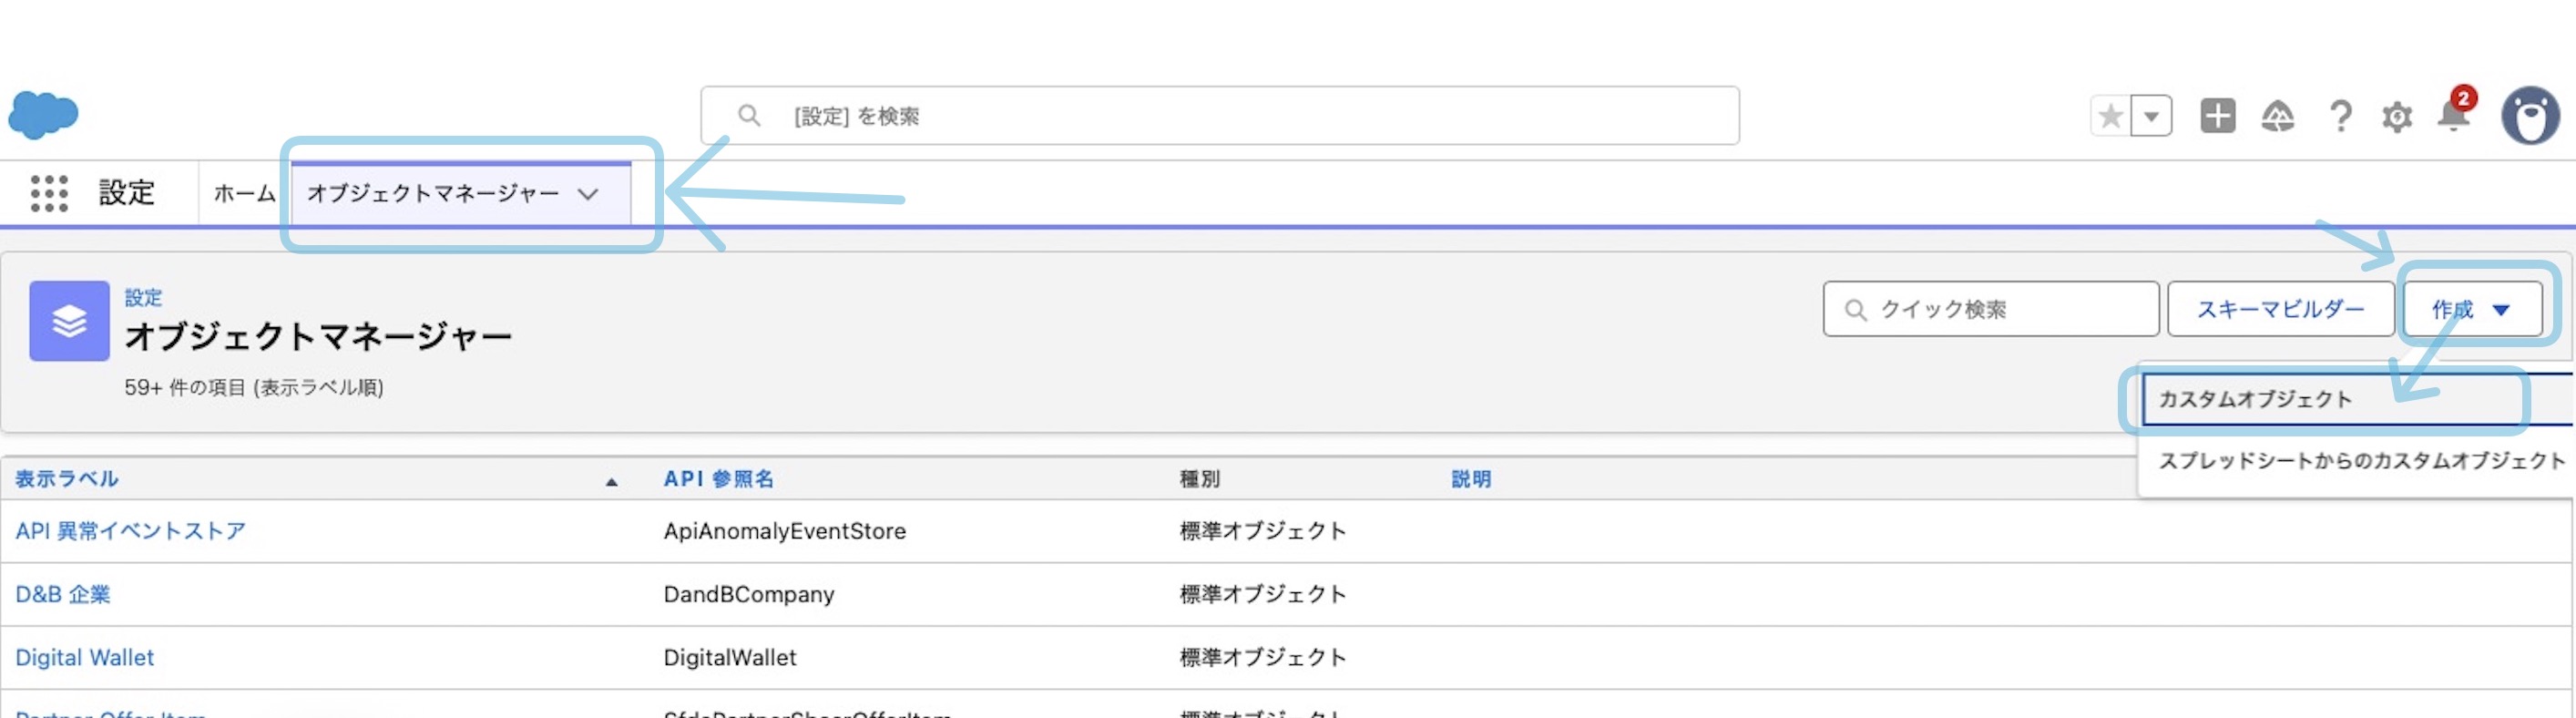The width and height of the screenshot is (2576, 718).
Task: Sort by the 表示ラベル column header
Action: (x=66, y=479)
